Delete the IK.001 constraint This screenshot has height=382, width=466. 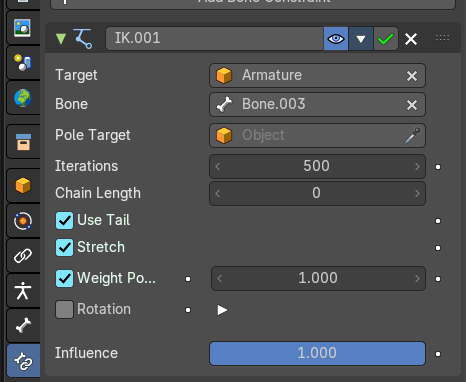point(411,39)
